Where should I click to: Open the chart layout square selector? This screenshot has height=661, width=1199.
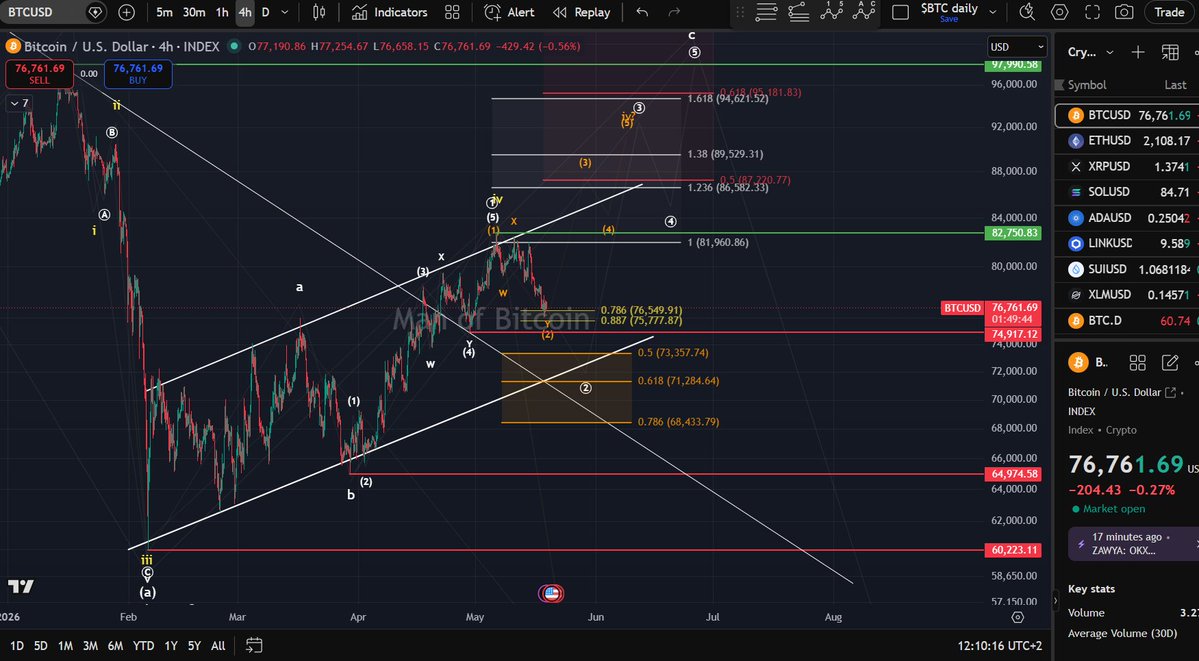tap(901, 12)
